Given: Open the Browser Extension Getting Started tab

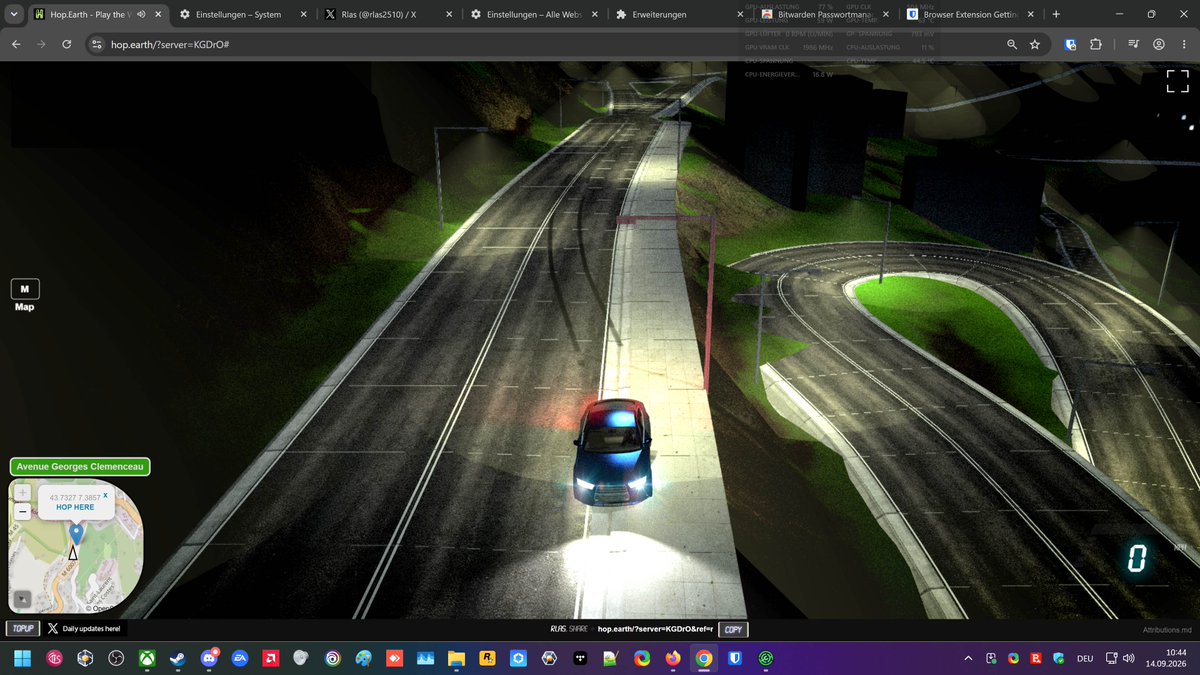Looking at the screenshot, I should coord(968,15).
